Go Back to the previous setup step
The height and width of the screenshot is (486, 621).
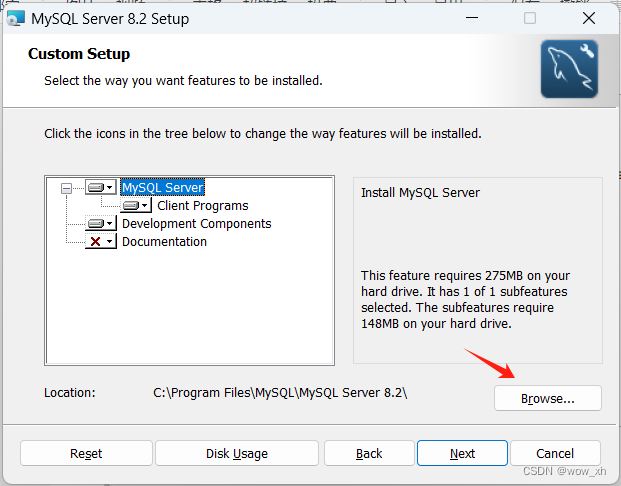click(x=369, y=453)
